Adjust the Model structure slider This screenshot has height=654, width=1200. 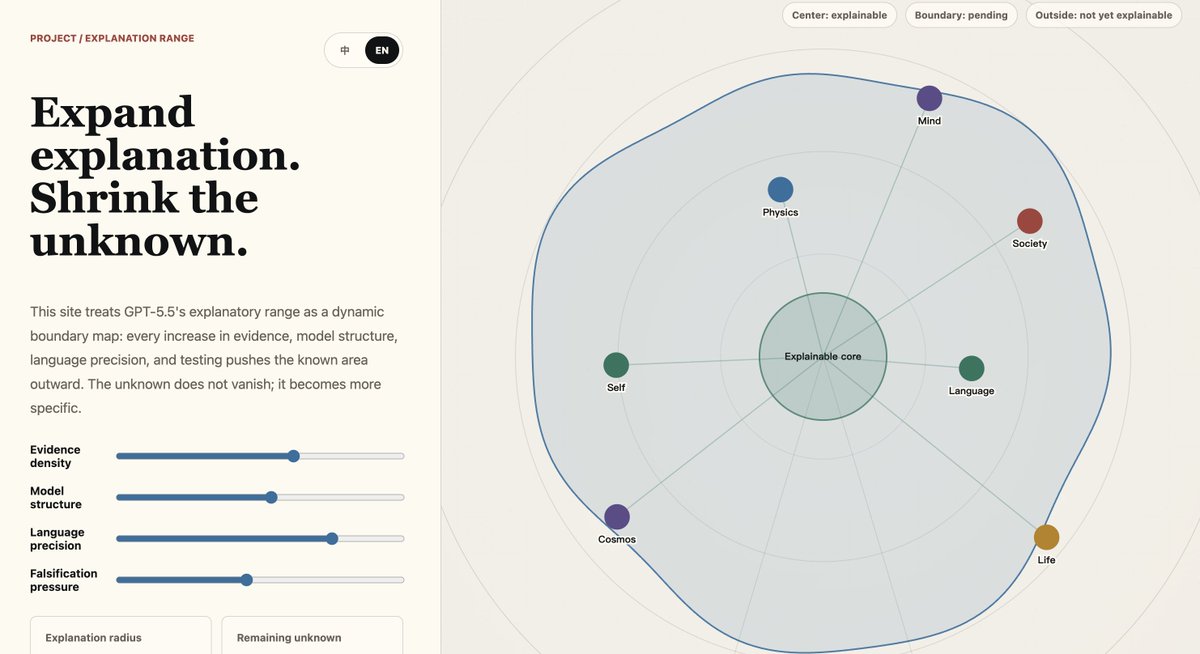pyautogui.click(x=260, y=497)
